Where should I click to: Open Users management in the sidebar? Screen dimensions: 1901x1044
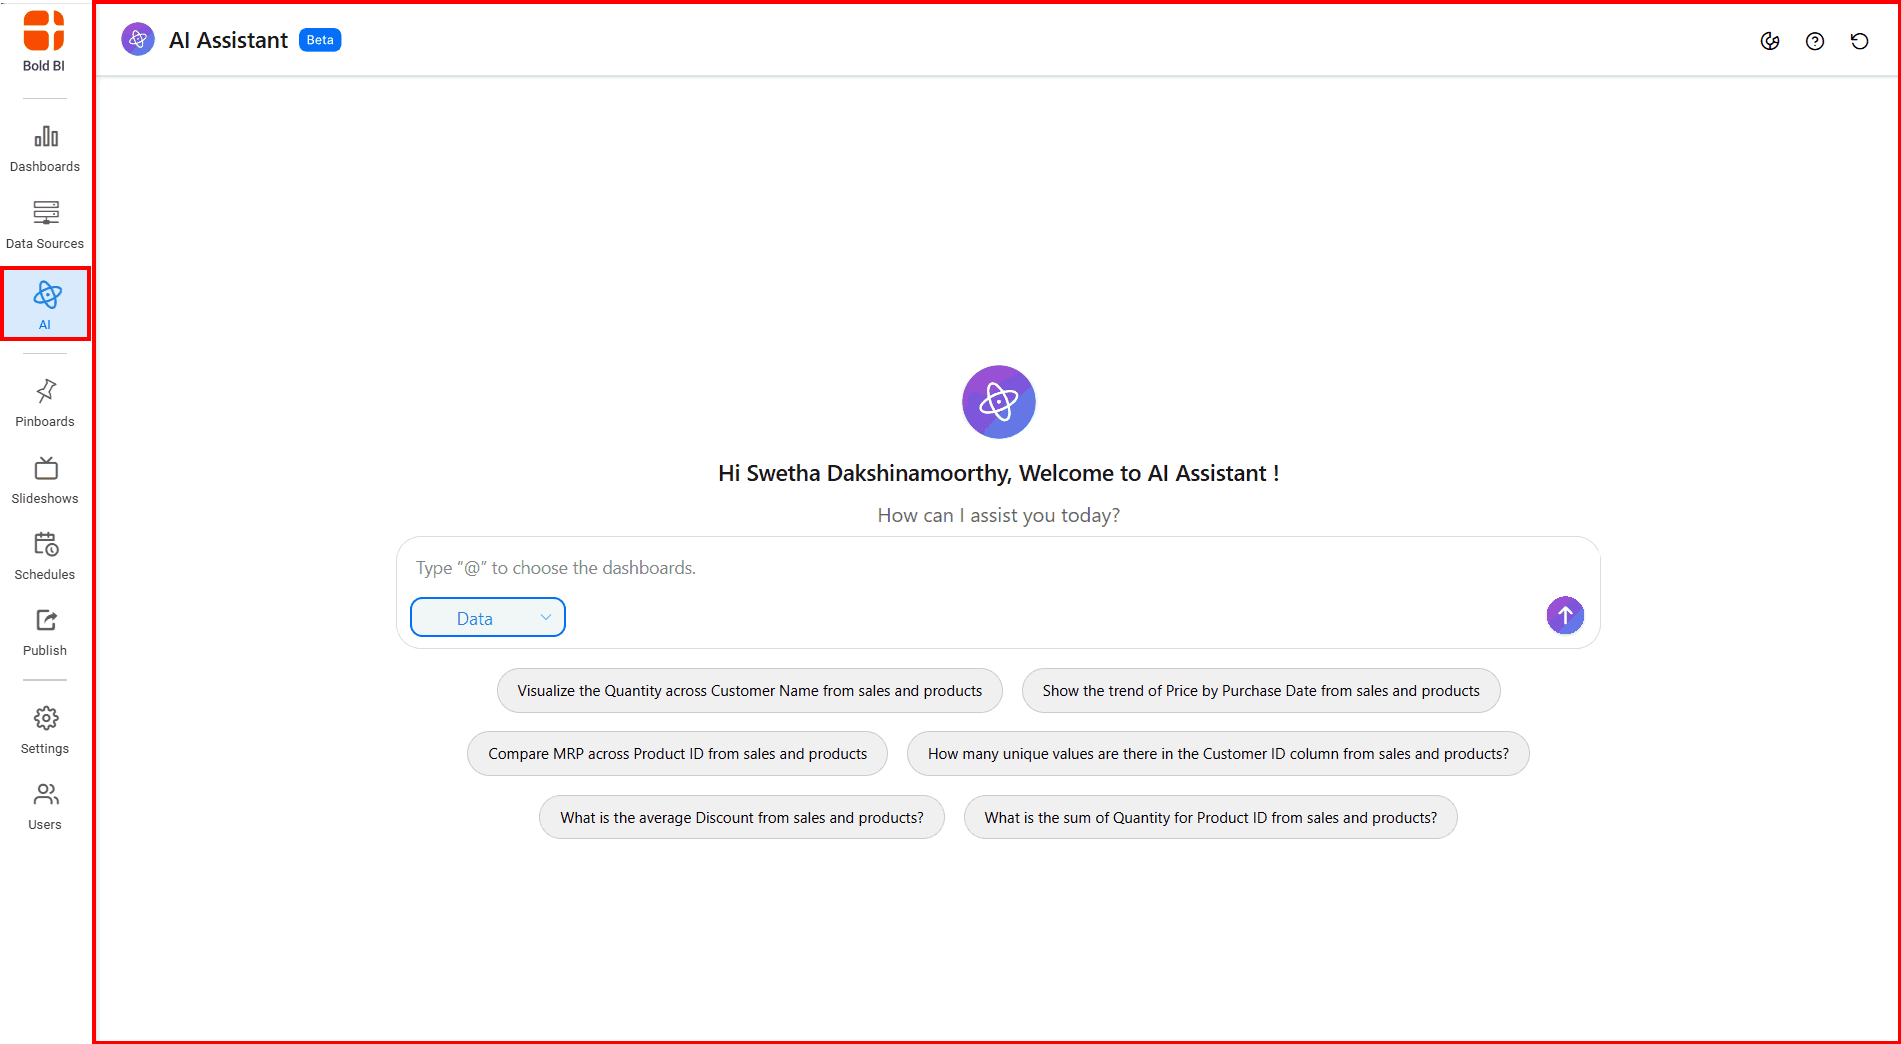(x=45, y=806)
